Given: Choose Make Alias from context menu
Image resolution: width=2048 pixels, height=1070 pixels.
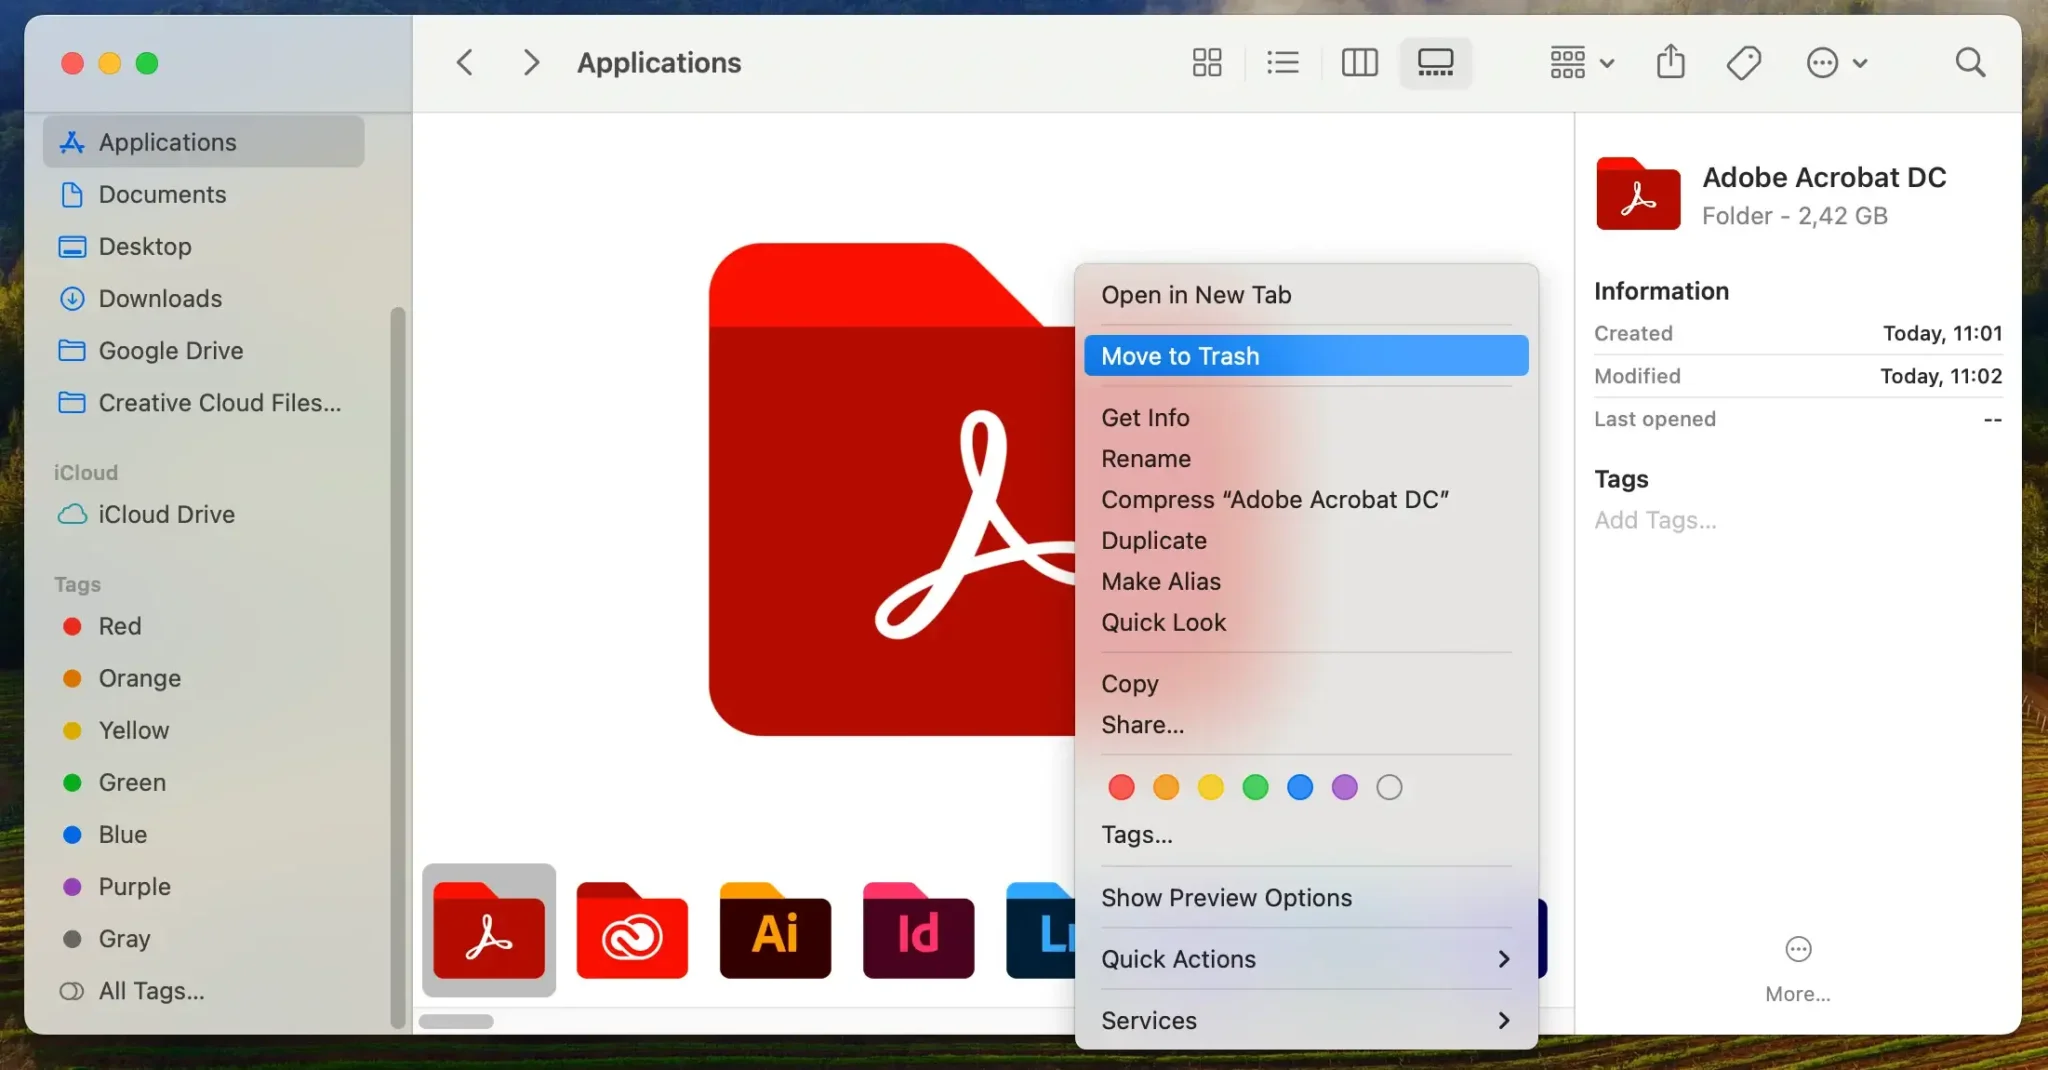Looking at the screenshot, I should click(x=1306, y=581).
